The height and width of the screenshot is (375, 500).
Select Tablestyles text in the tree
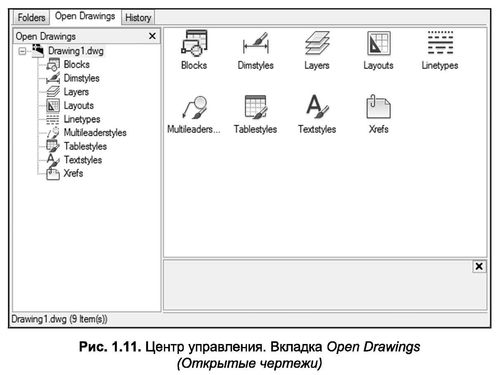[x=85, y=146]
